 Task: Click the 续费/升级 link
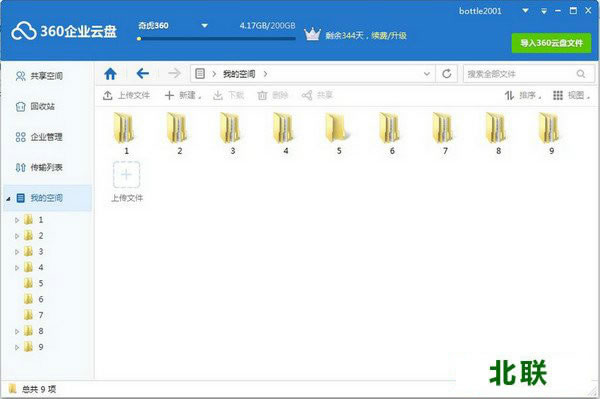tap(389, 36)
